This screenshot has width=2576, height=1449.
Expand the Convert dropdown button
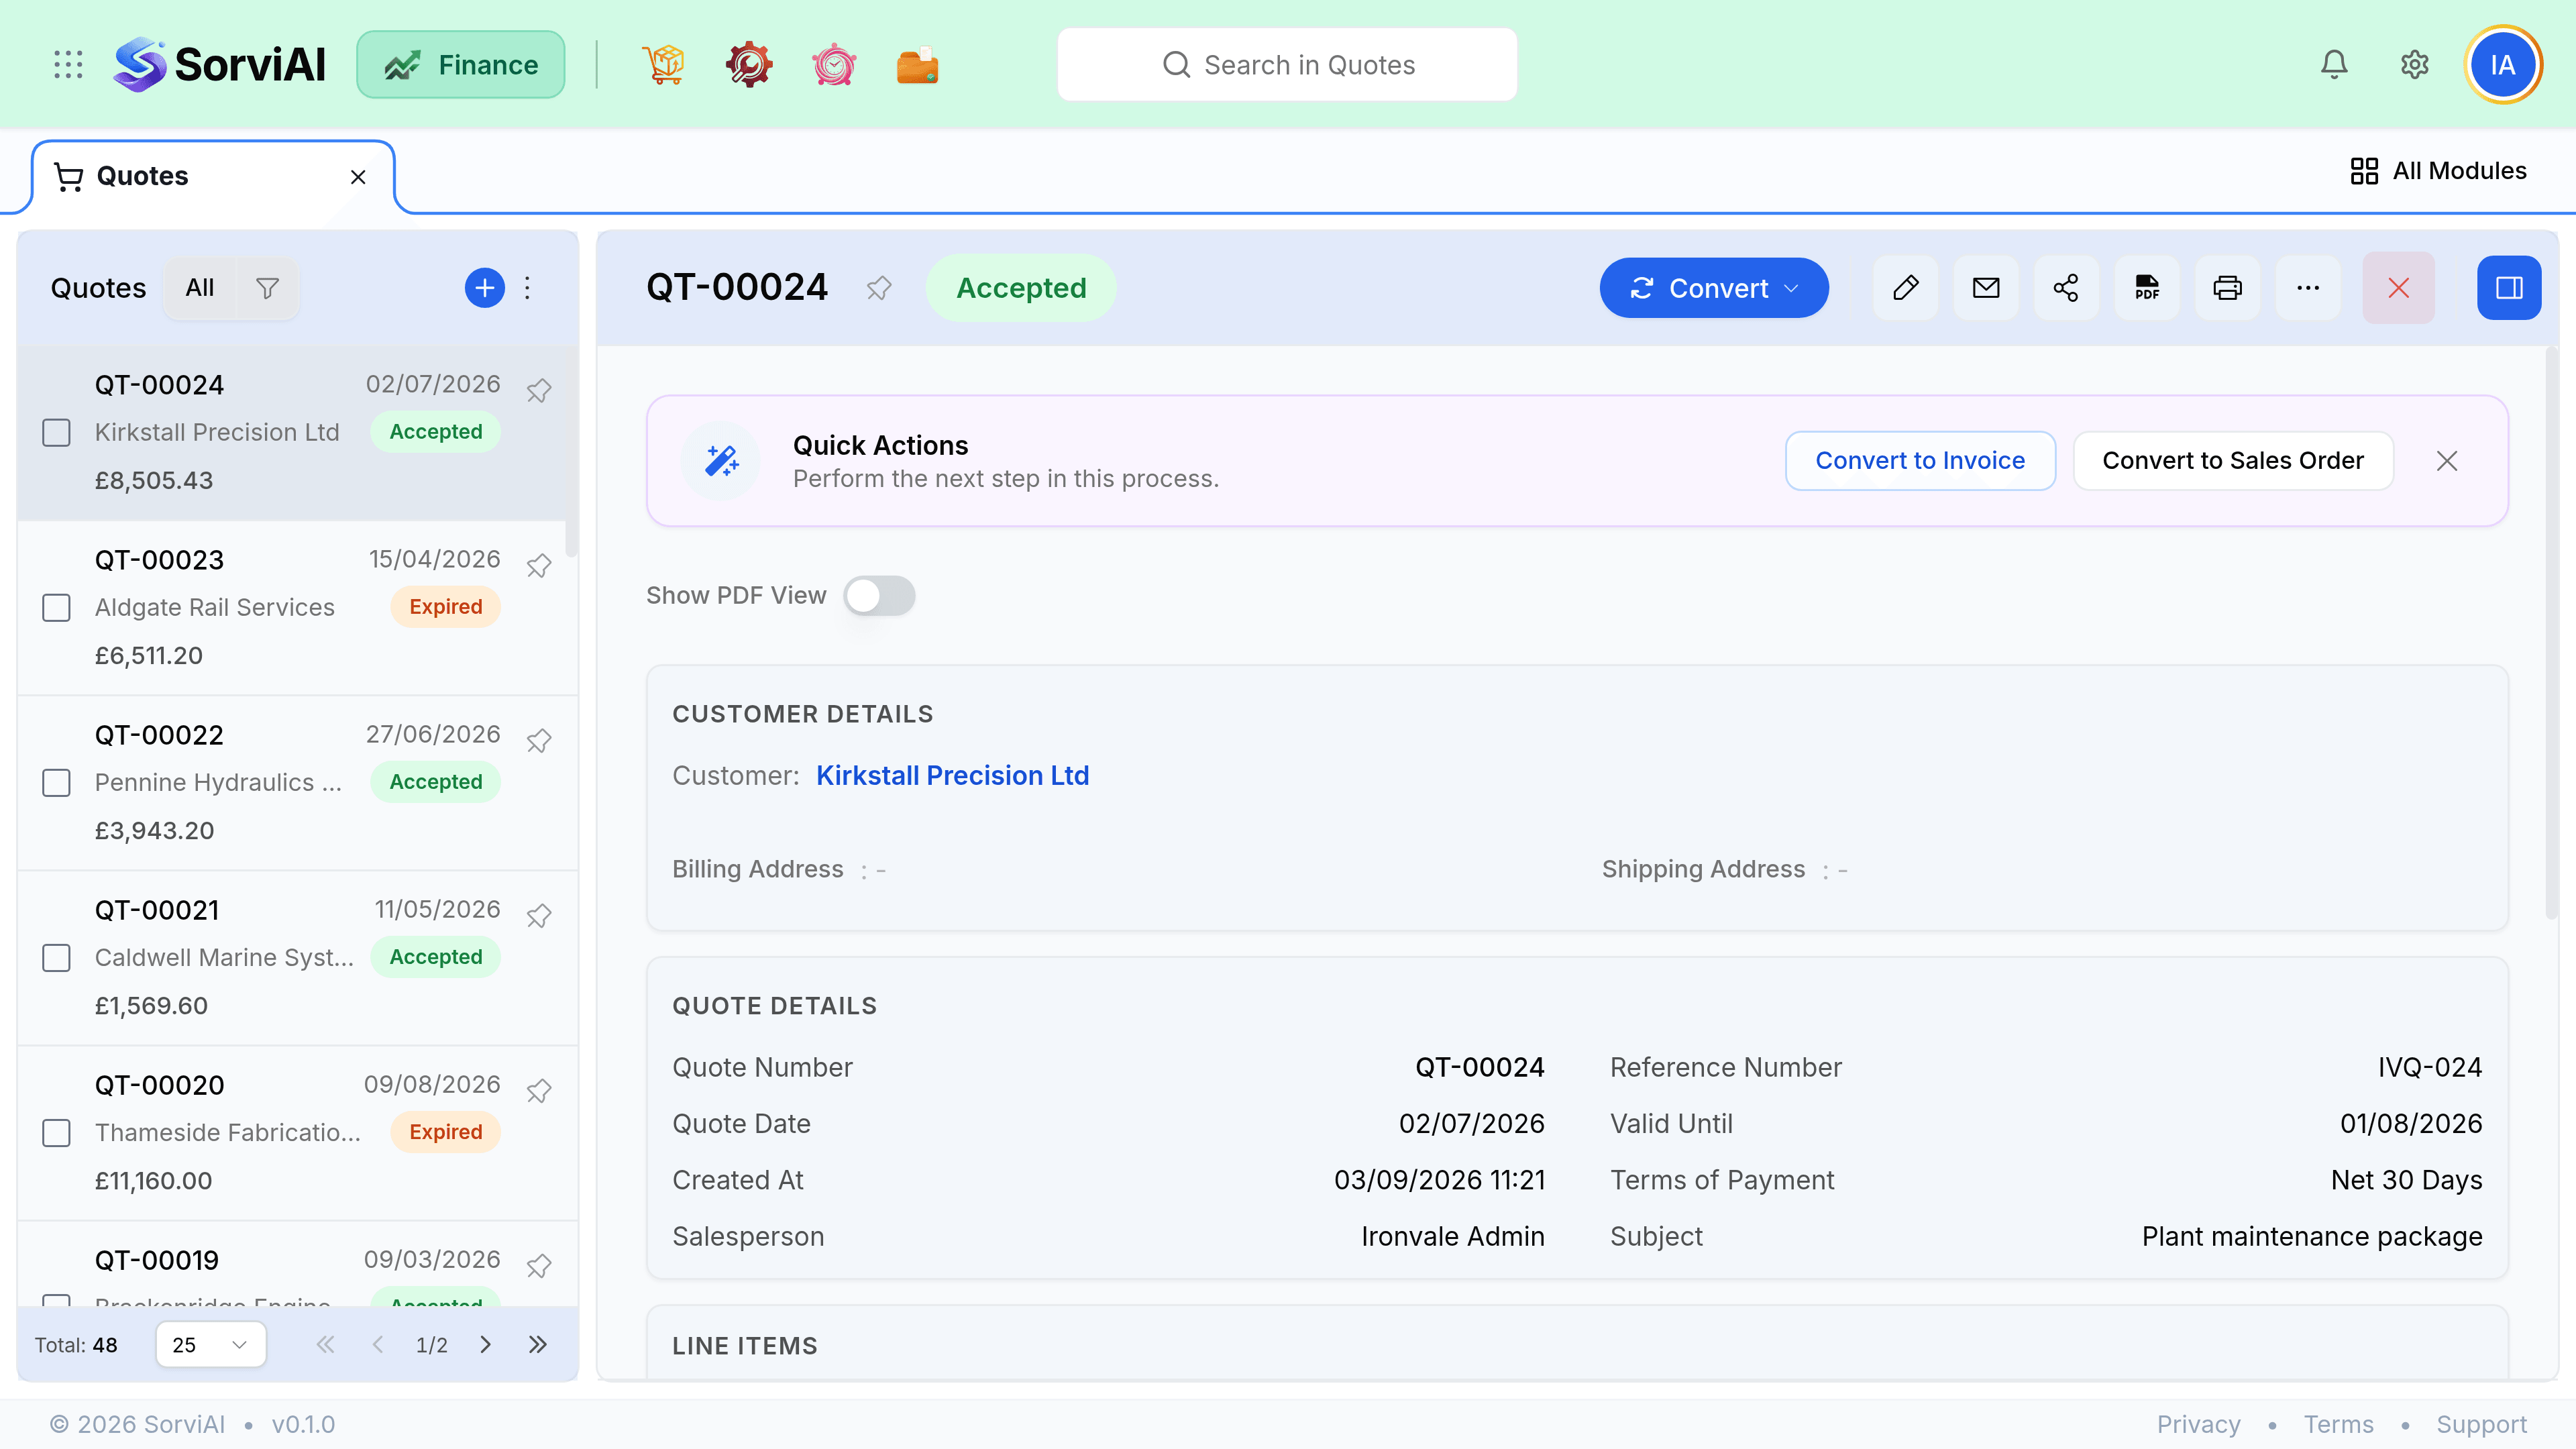[1714, 288]
